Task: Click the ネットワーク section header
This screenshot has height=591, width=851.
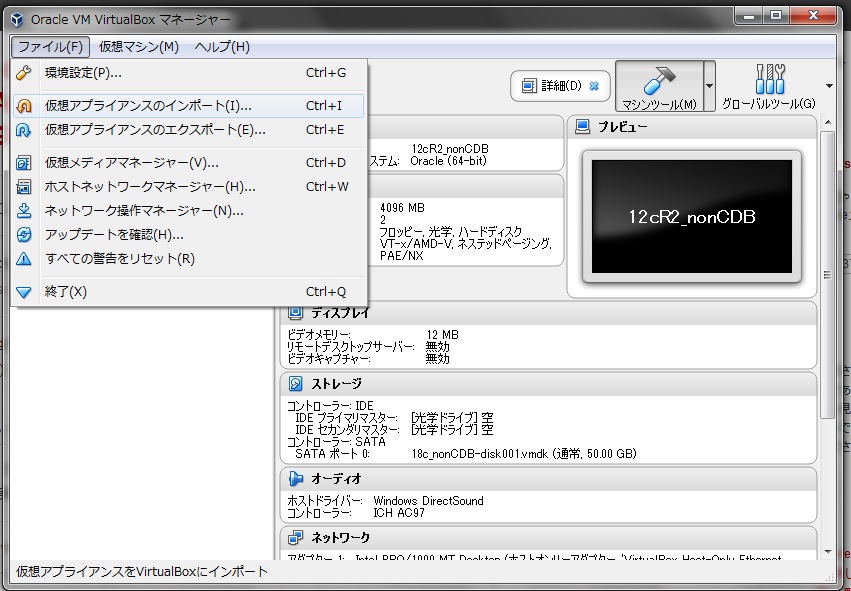Action: 548,538
